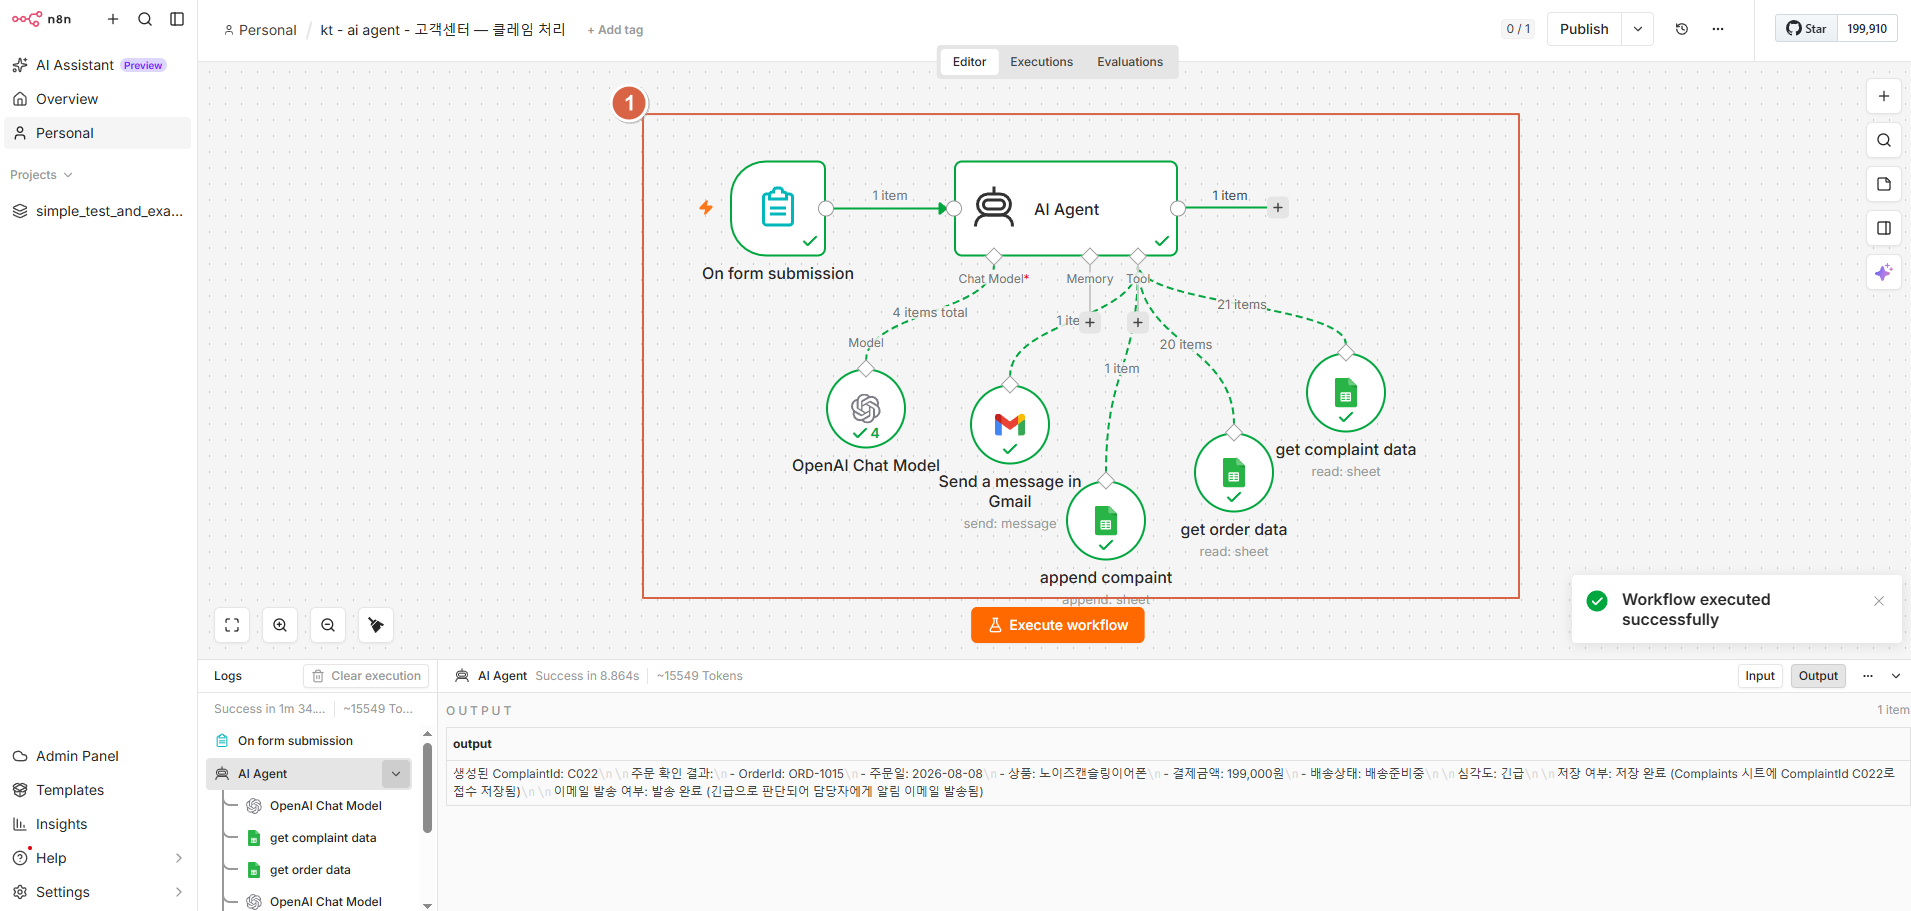Expand the Projects section
This screenshot has height=911, width=1911.
pyautogui.click(x=41, y=175)
